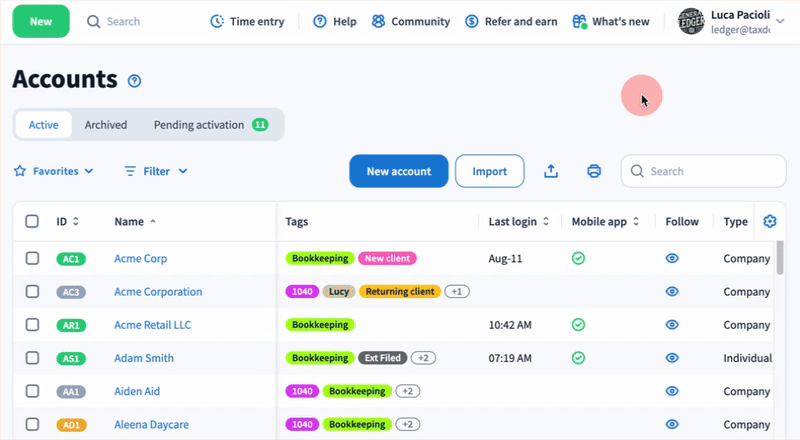Click the export upload icon
Screen dimensions: 800x440
point(551,171)
